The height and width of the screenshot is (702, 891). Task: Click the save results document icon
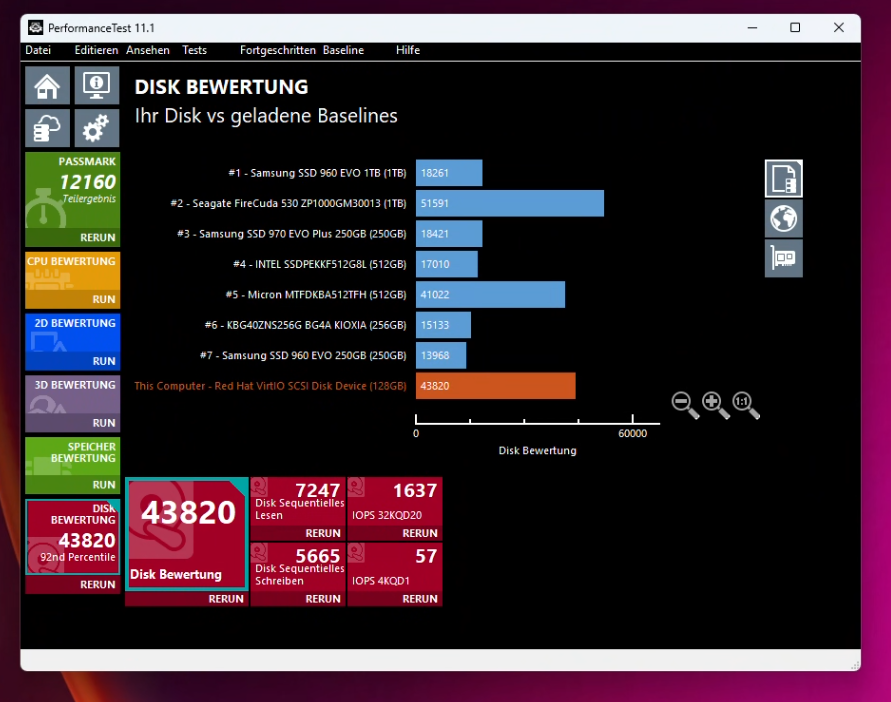pyautogui.click(x=784, y=178)
